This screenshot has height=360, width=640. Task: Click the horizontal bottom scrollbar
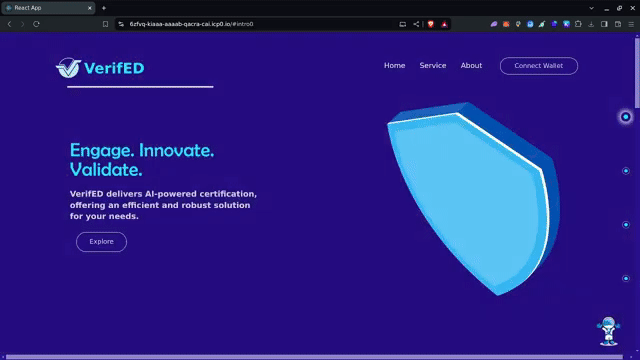pos(314,357)
